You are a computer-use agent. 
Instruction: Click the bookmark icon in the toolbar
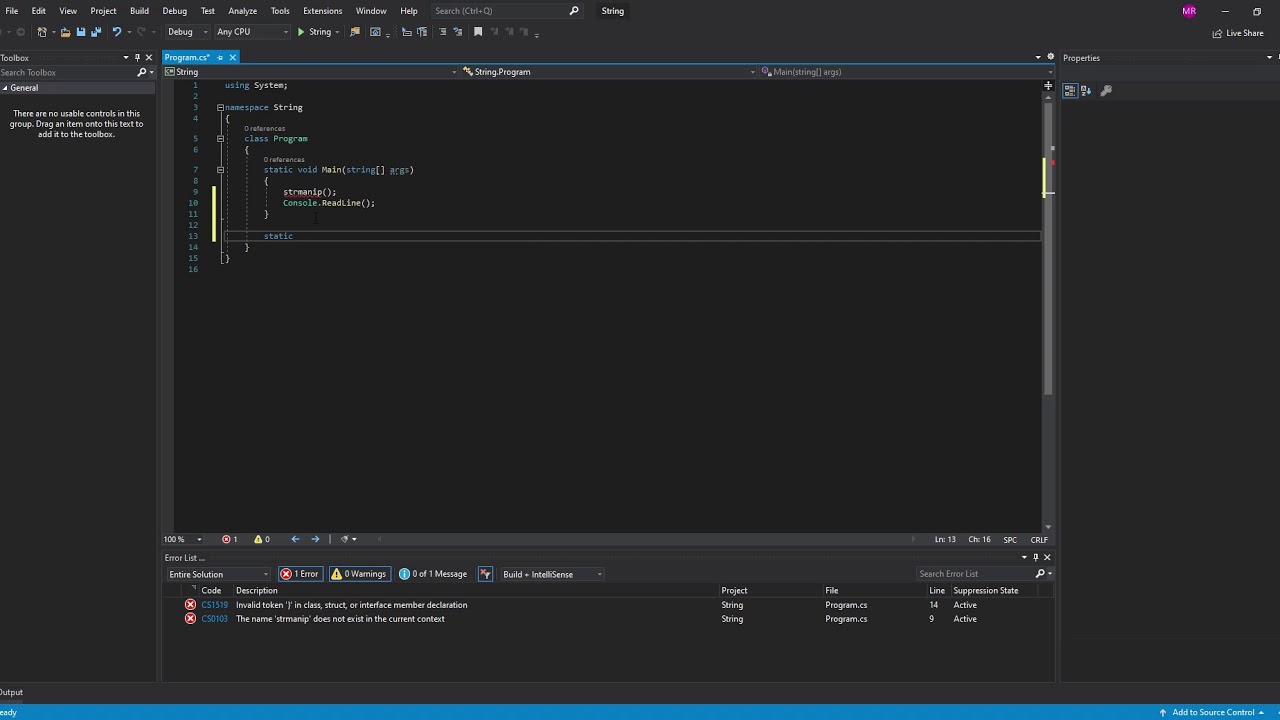478,32
